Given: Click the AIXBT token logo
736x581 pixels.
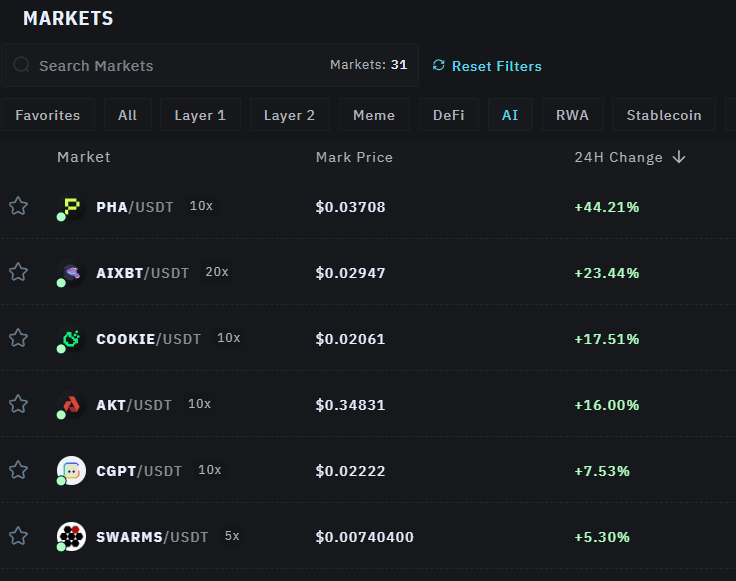Looking at the screenshot, I should (71, 273).
